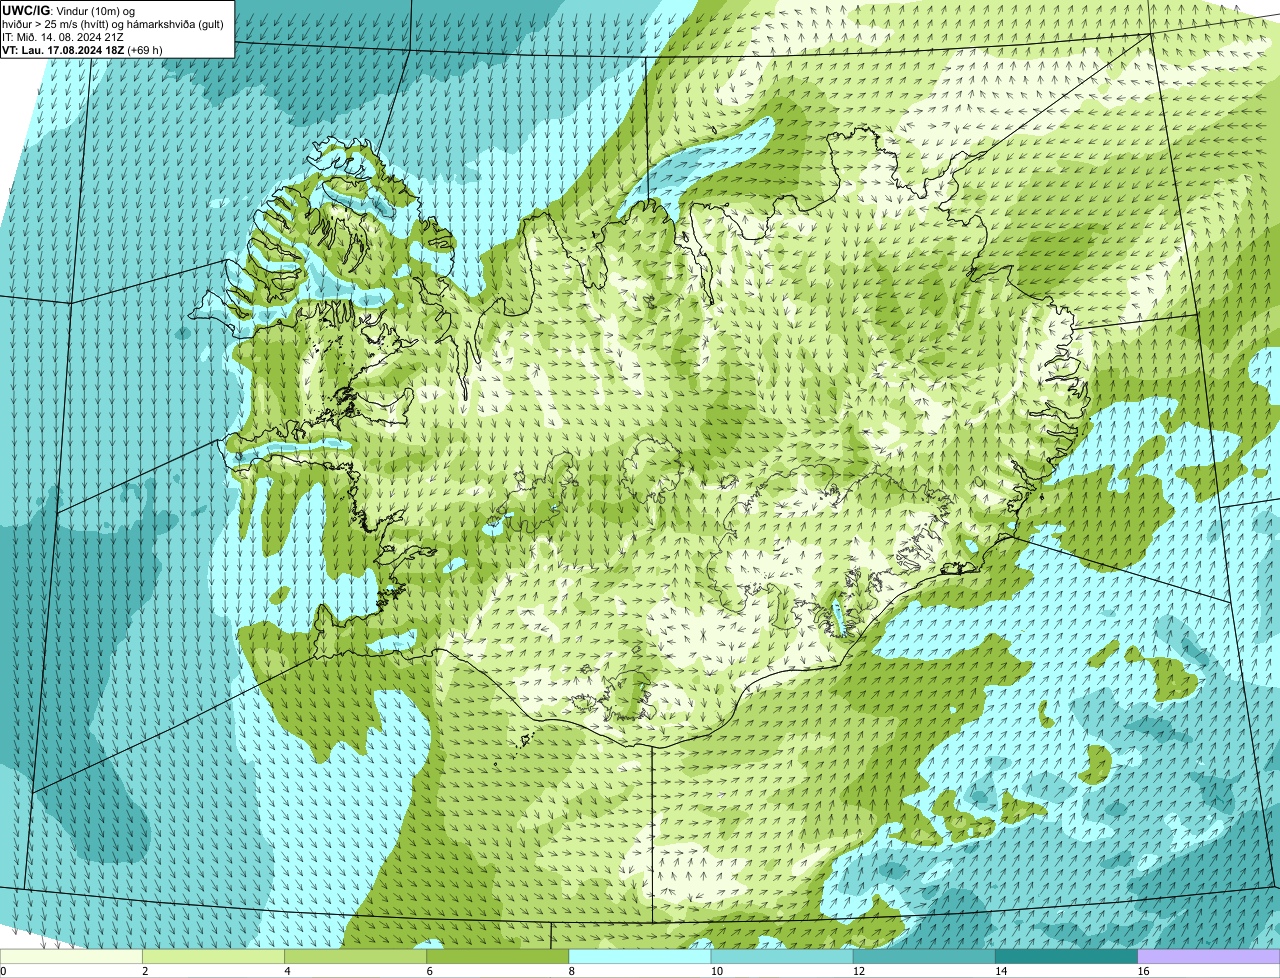Click the color scale label "12"
Screen dimensions: 1280x978
[859, 971]
